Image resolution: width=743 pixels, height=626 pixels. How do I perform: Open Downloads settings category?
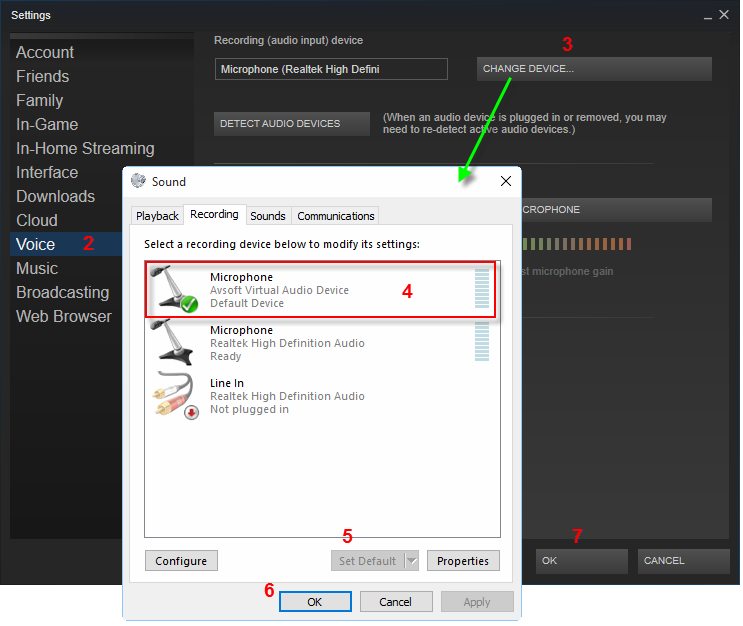point(55,196)
